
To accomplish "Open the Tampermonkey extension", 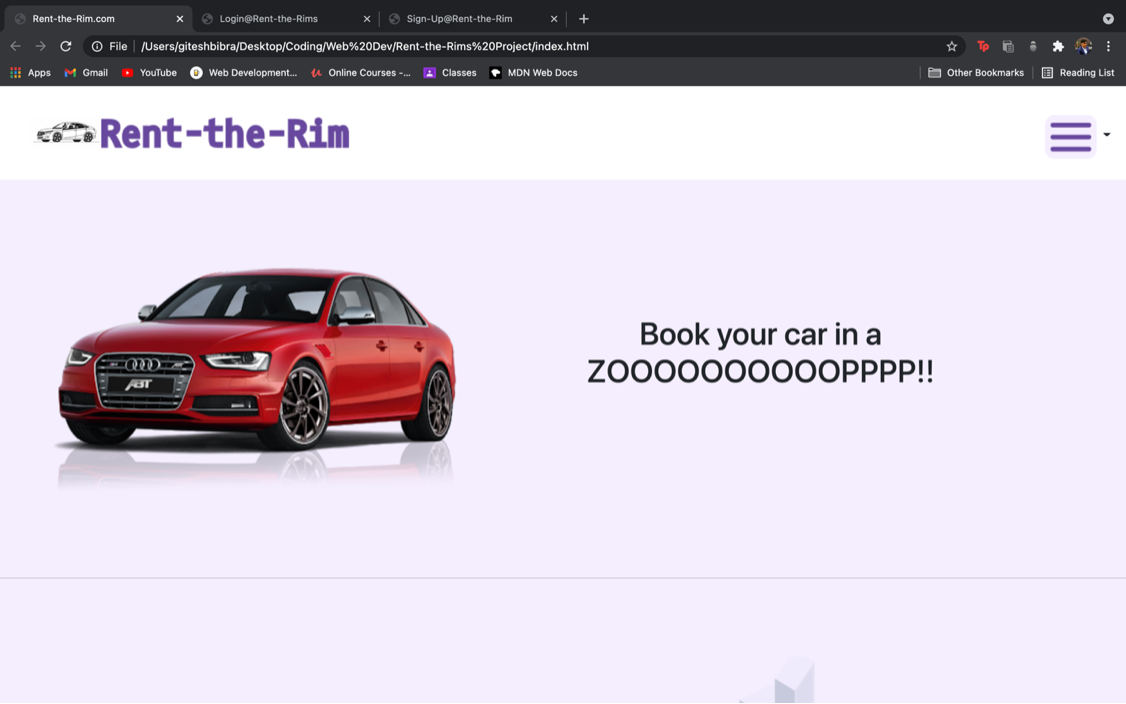I will tap(983, 46).
